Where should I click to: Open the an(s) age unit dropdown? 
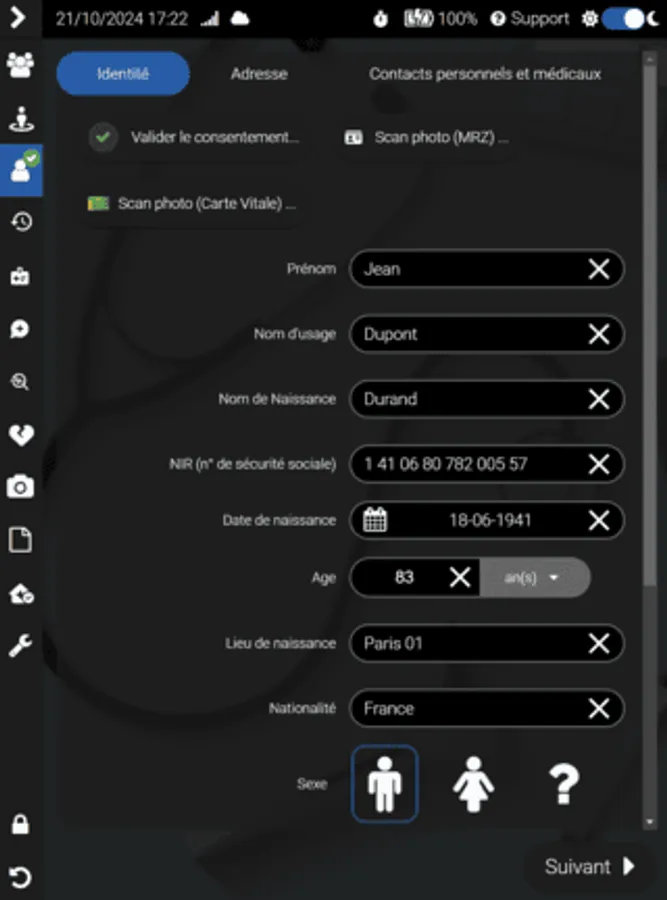(x=534, y=577)
